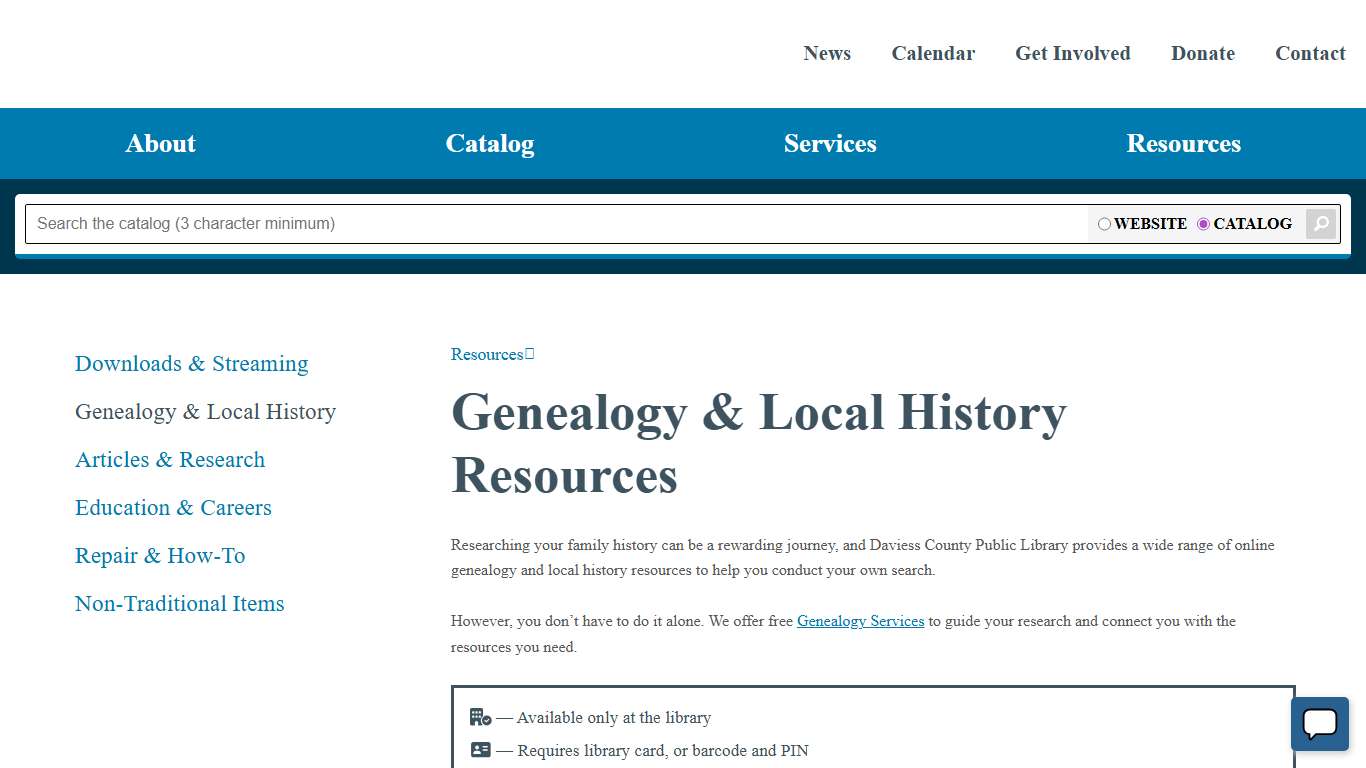Click the library building availability icon
1366x768 pixels.
click(480, 716)
